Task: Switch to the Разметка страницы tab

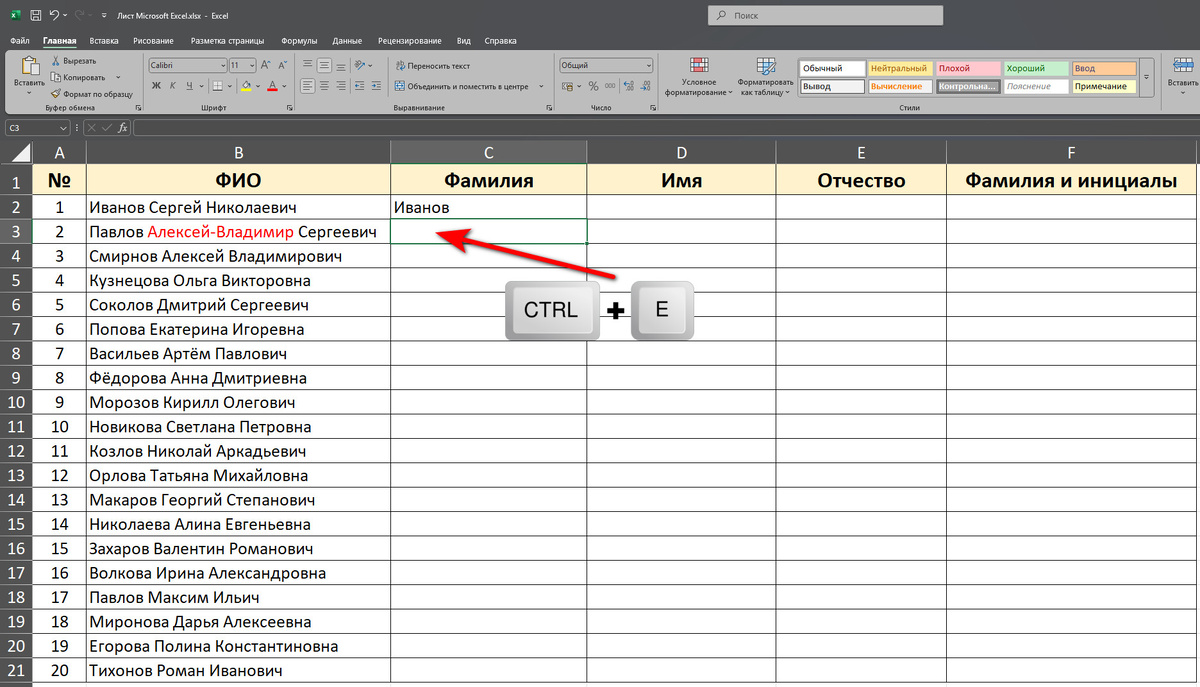Action: (227, 41)
